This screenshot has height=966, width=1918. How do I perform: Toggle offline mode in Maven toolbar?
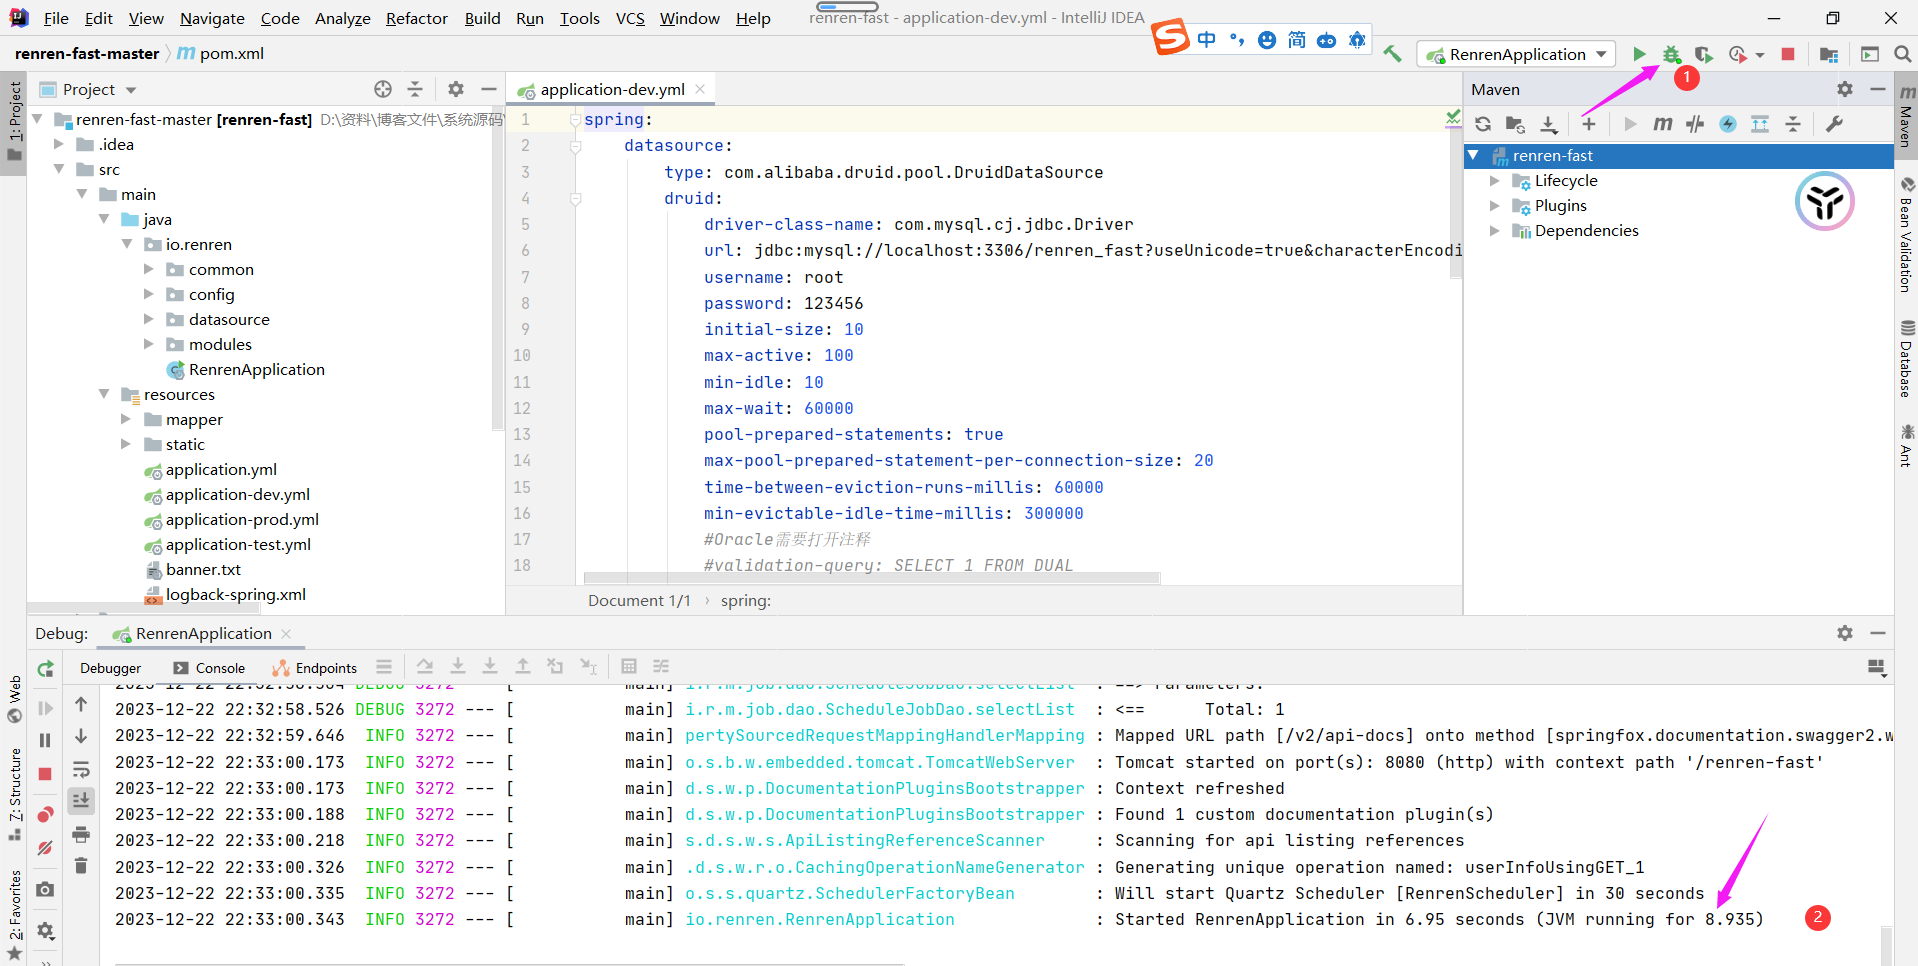1695,124
